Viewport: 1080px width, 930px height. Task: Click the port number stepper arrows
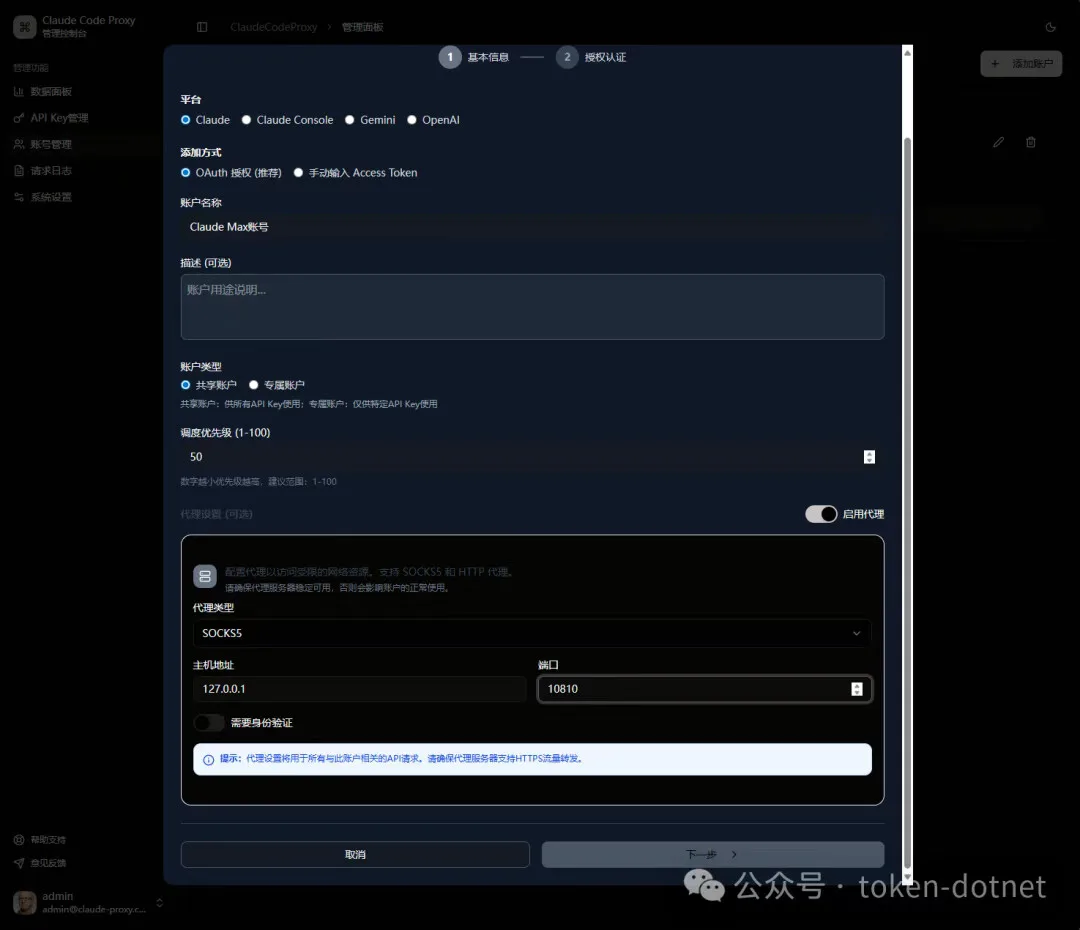857,689
